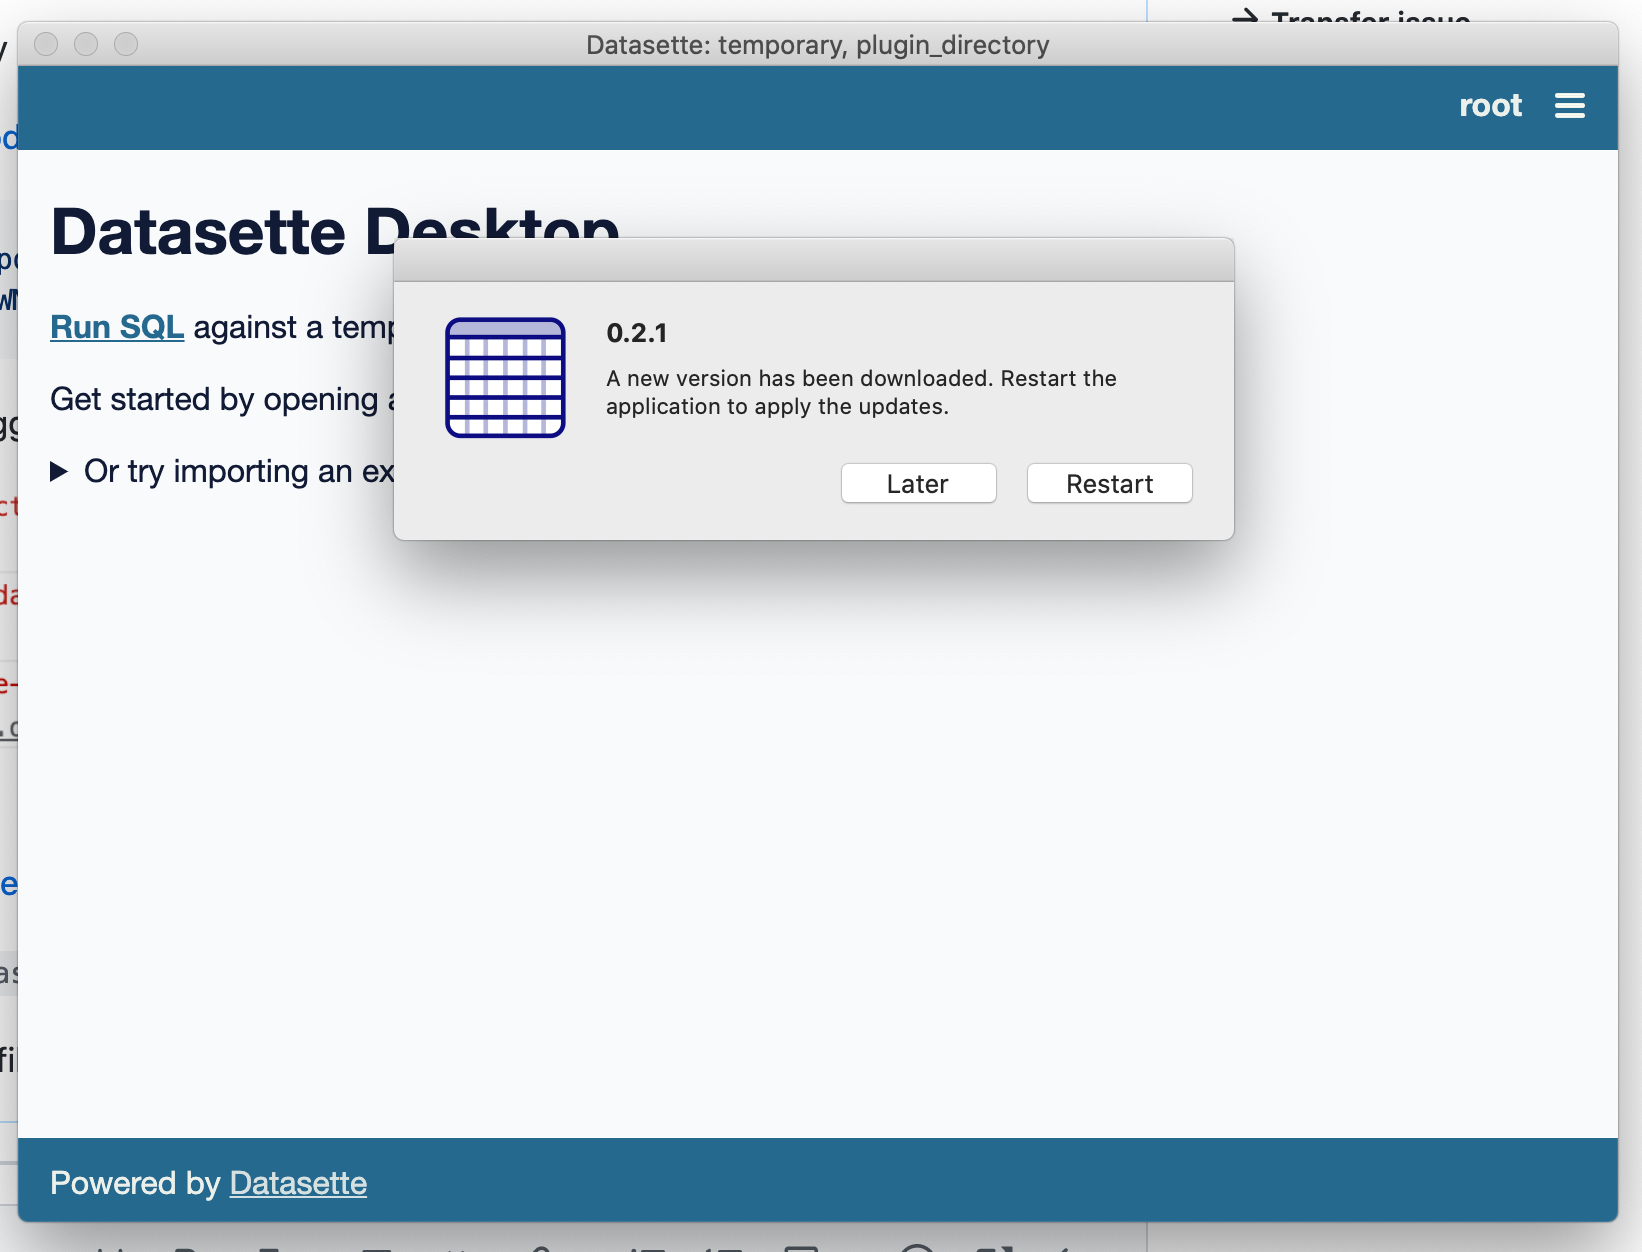Screen dimensions: 1642x1252
Task: Click the Restart button in update dialog
Action: coord(1109,484)
